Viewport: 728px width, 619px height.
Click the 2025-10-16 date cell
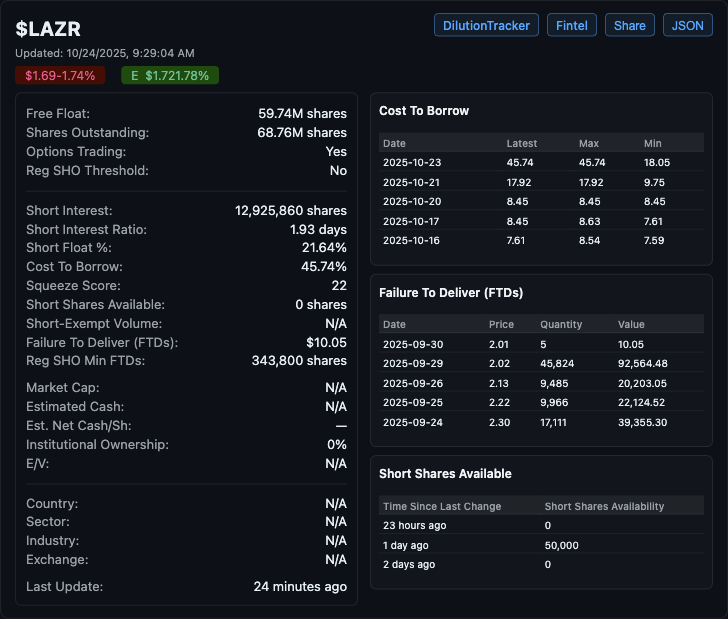point(411,241)
